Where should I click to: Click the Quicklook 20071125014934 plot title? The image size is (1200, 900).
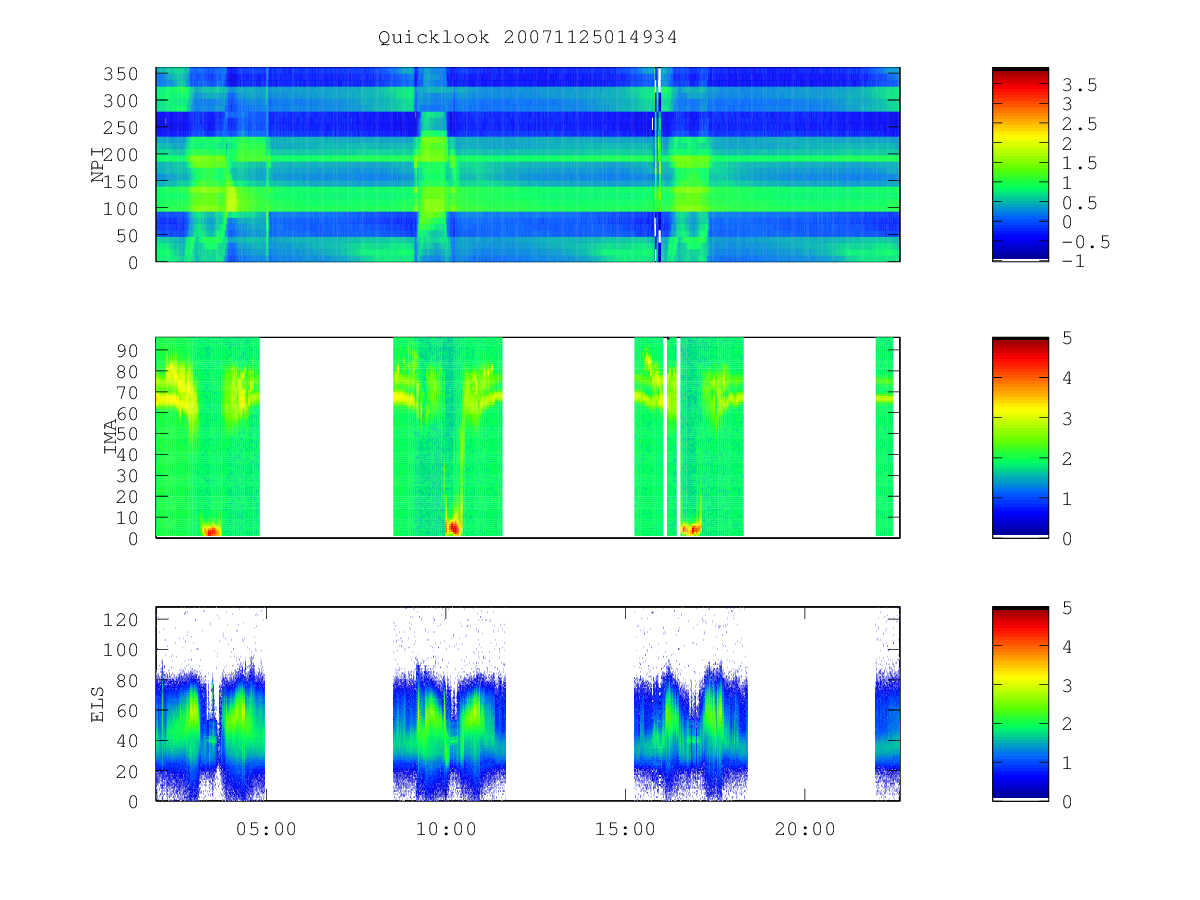(x=528, y=38)
